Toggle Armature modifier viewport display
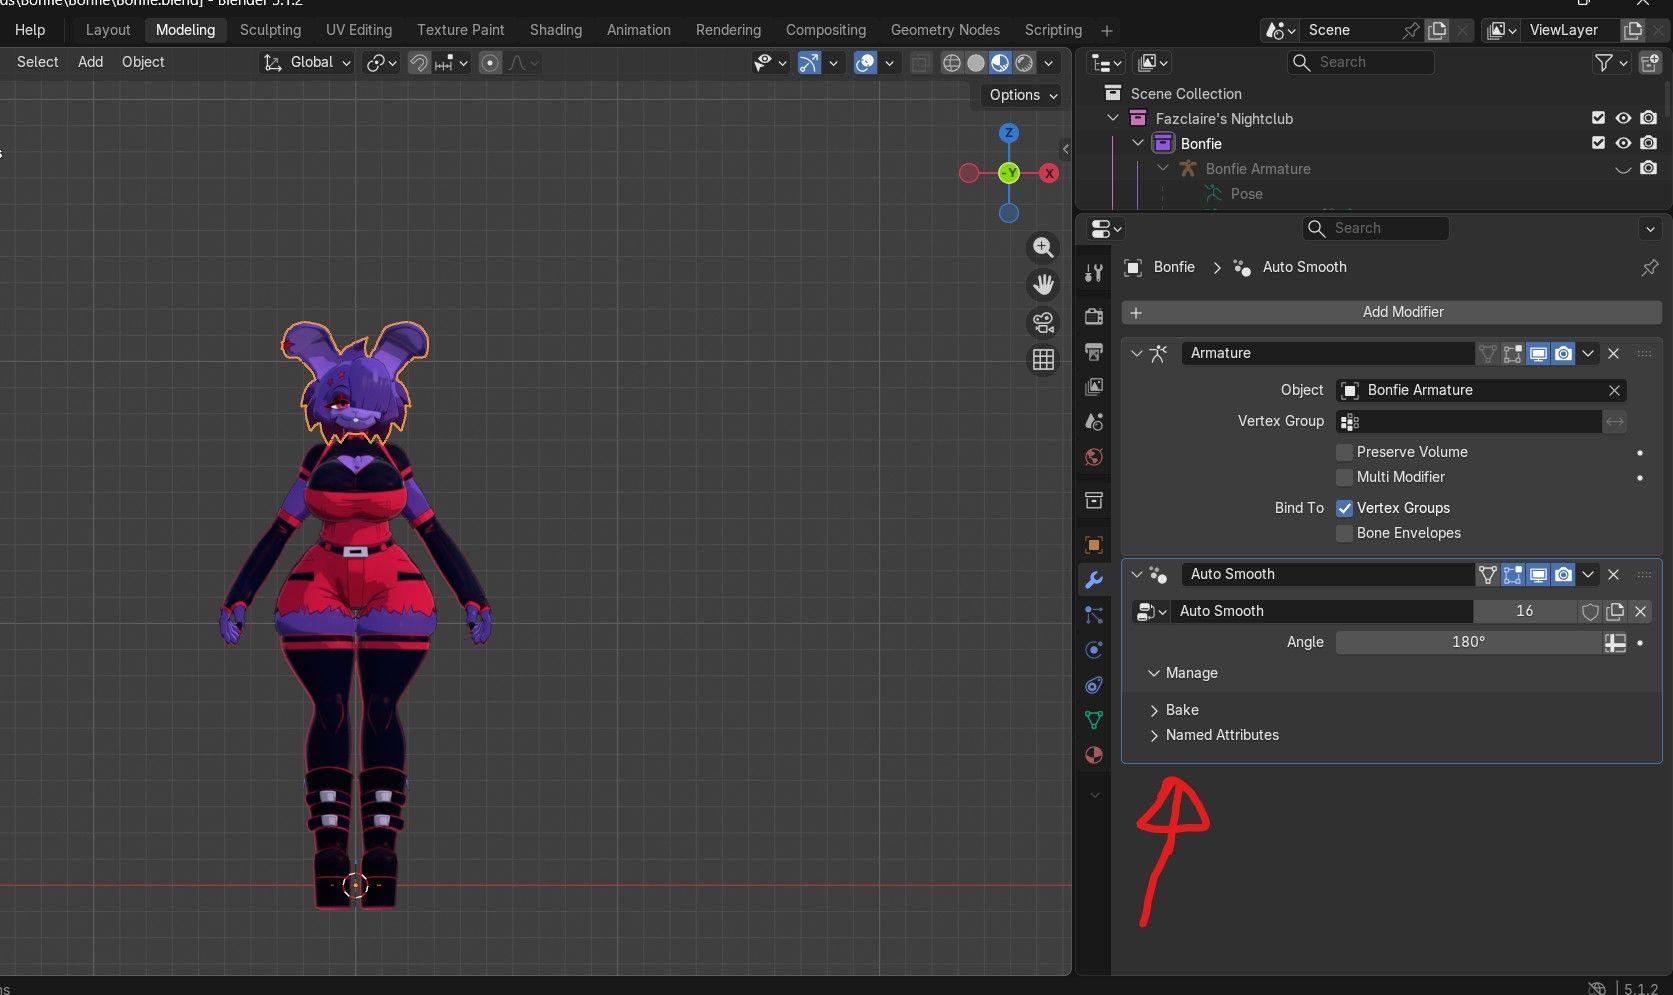The image size is (1673, 995). [1538, 353]
